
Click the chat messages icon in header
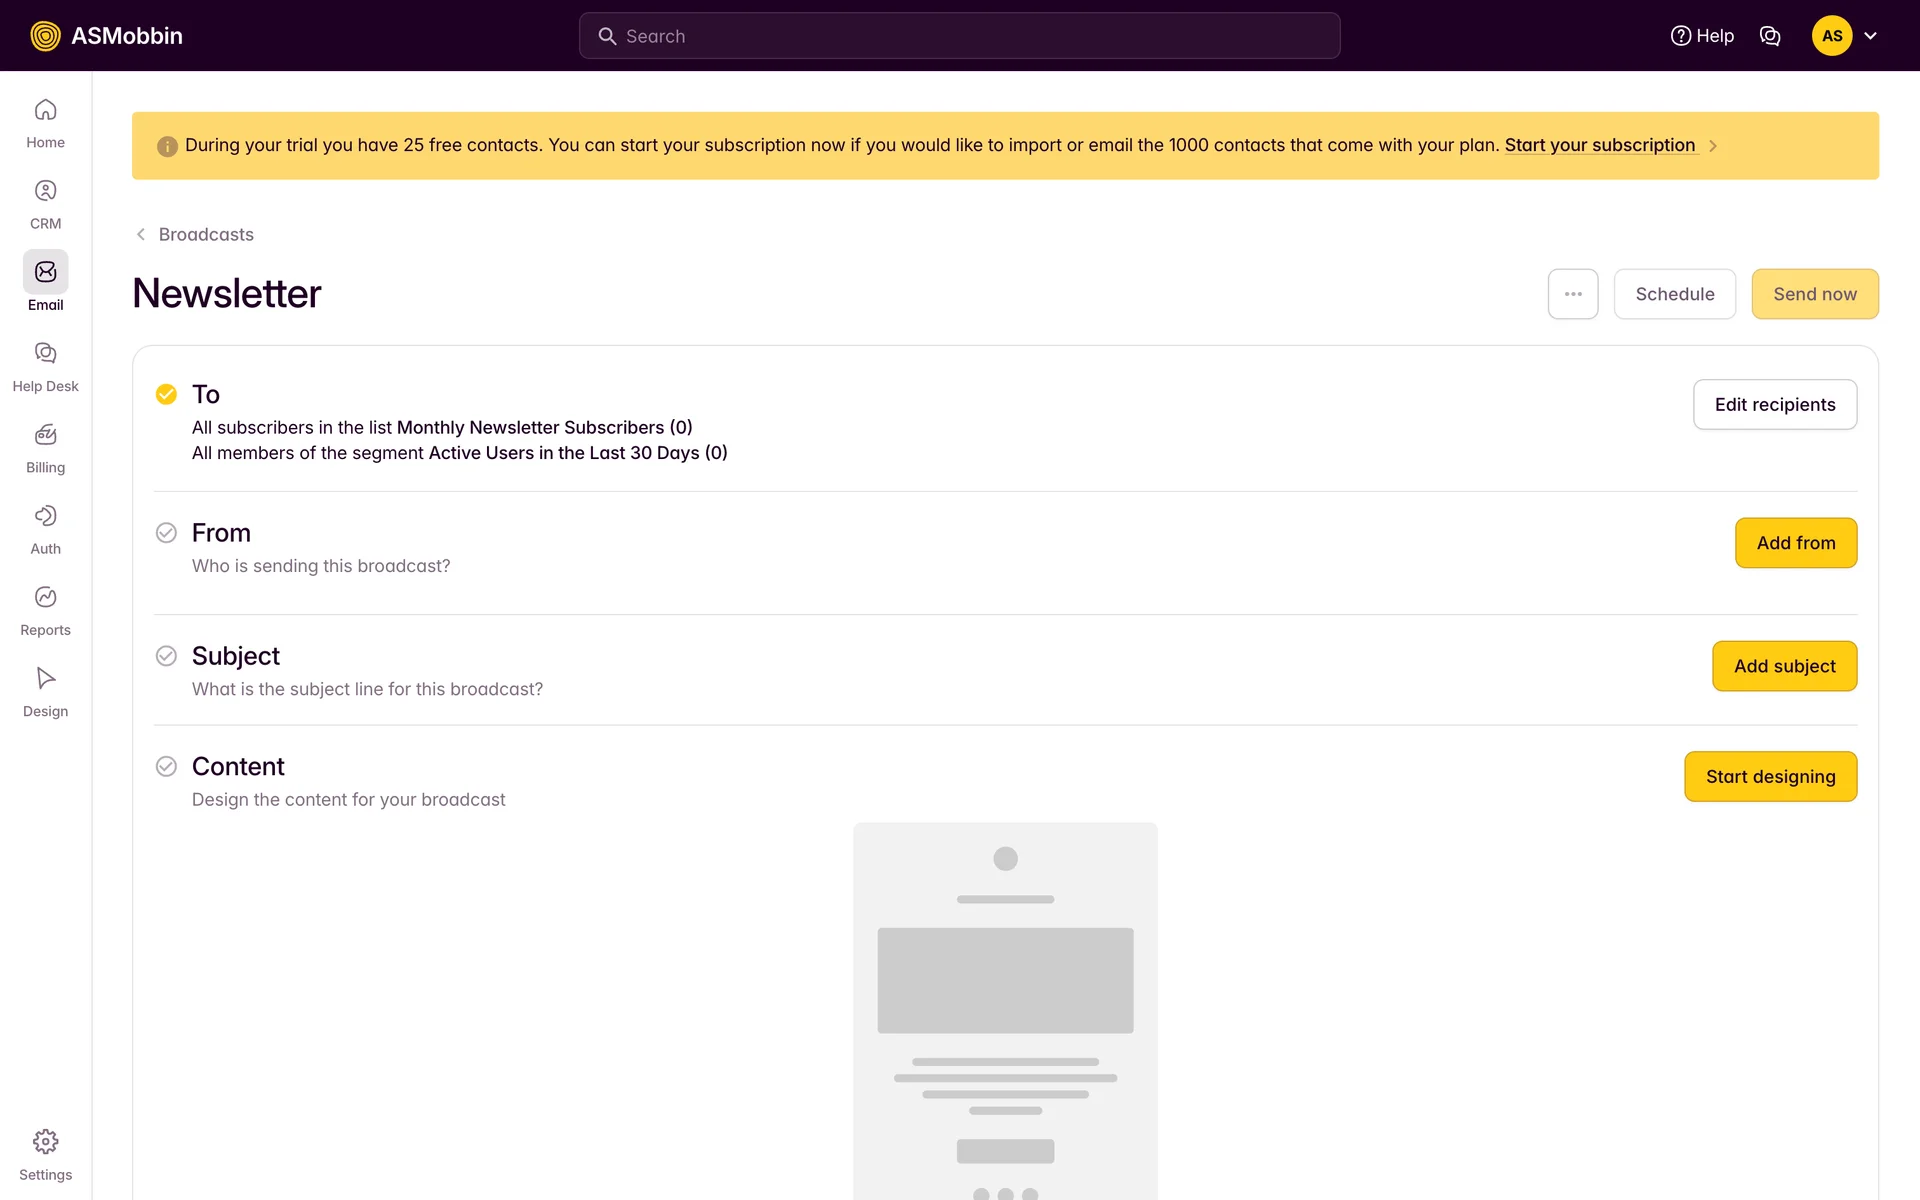pyautogui.click(x=1770, y=36)
